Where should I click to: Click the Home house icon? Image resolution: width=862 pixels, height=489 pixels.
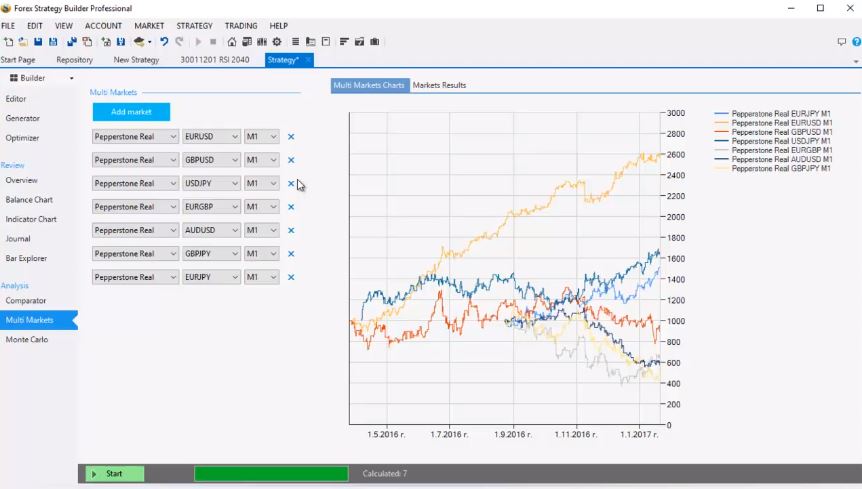tap(232, 42)
